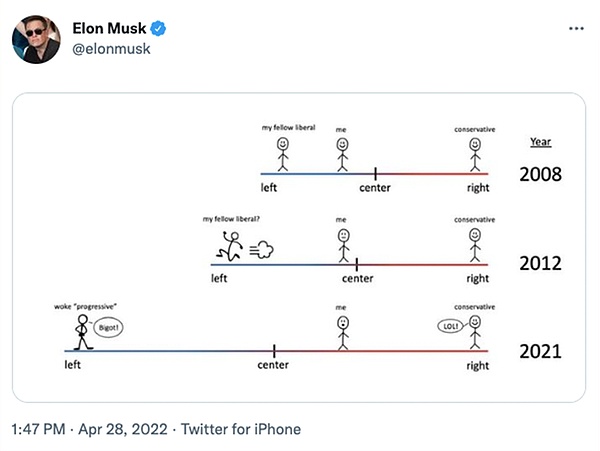Click the "me" stick figure in 2021 row
The width and height of the screenshot is (600, 451).
[x=343, y=332]
